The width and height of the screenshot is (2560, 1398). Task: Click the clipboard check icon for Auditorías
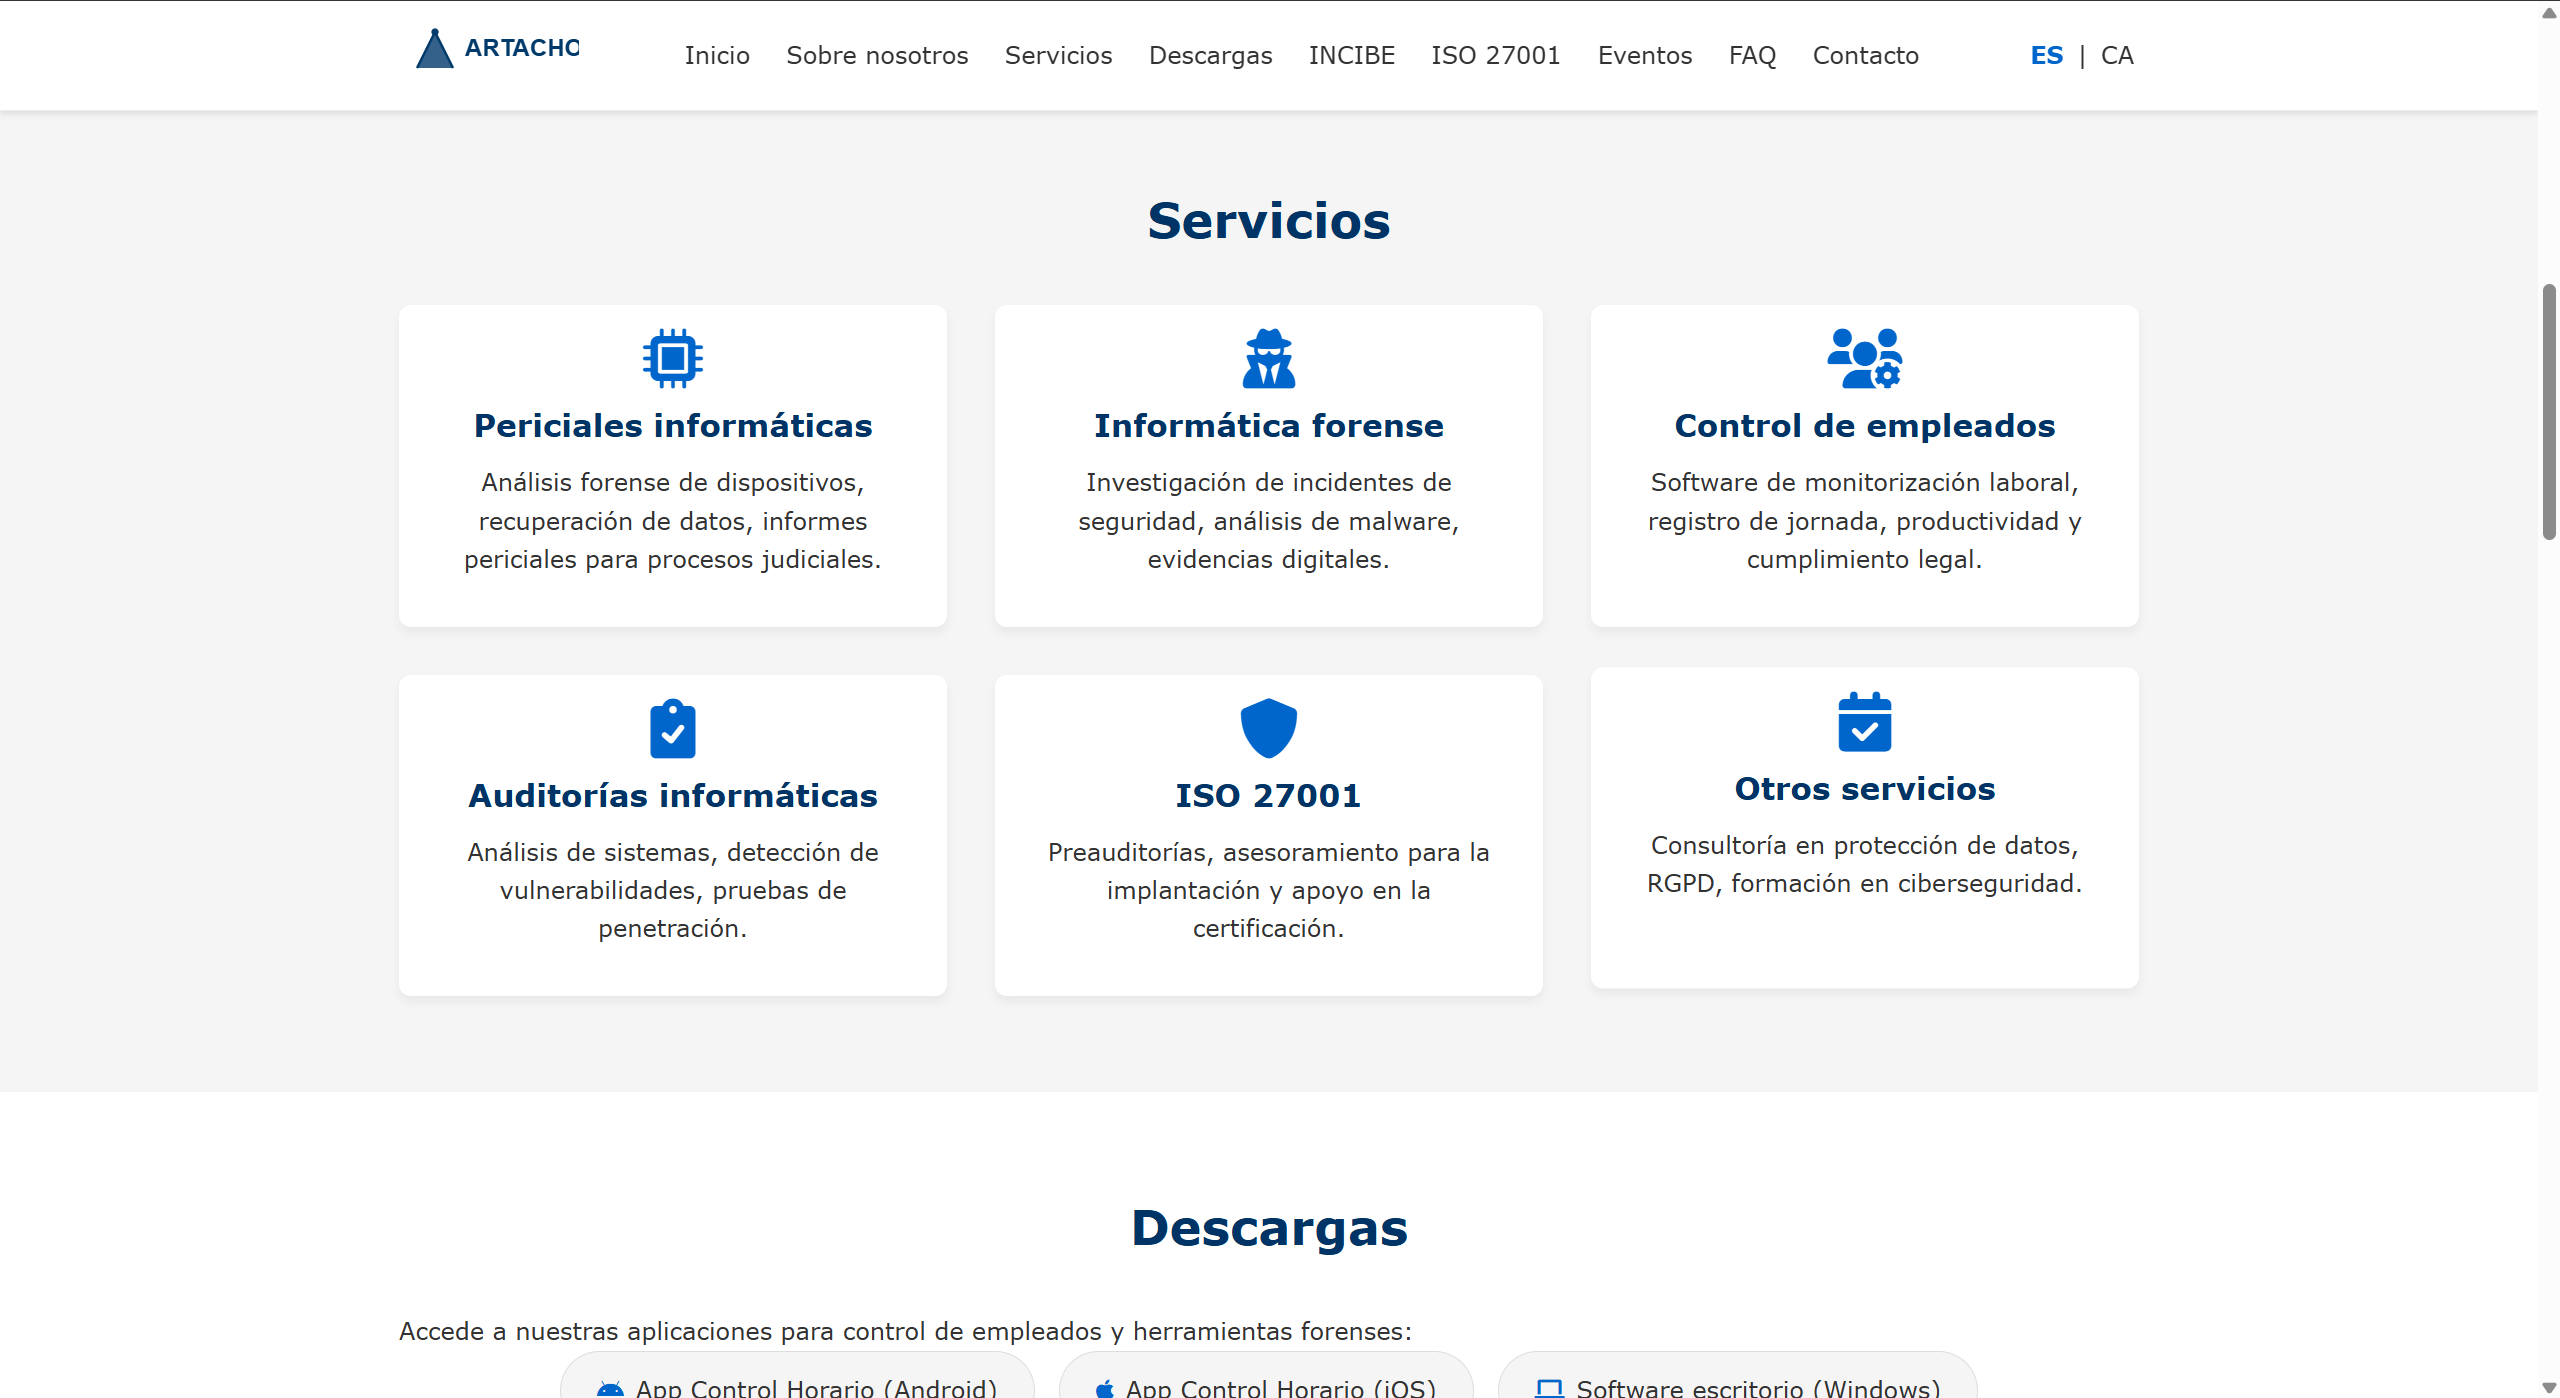pos(672,728)
